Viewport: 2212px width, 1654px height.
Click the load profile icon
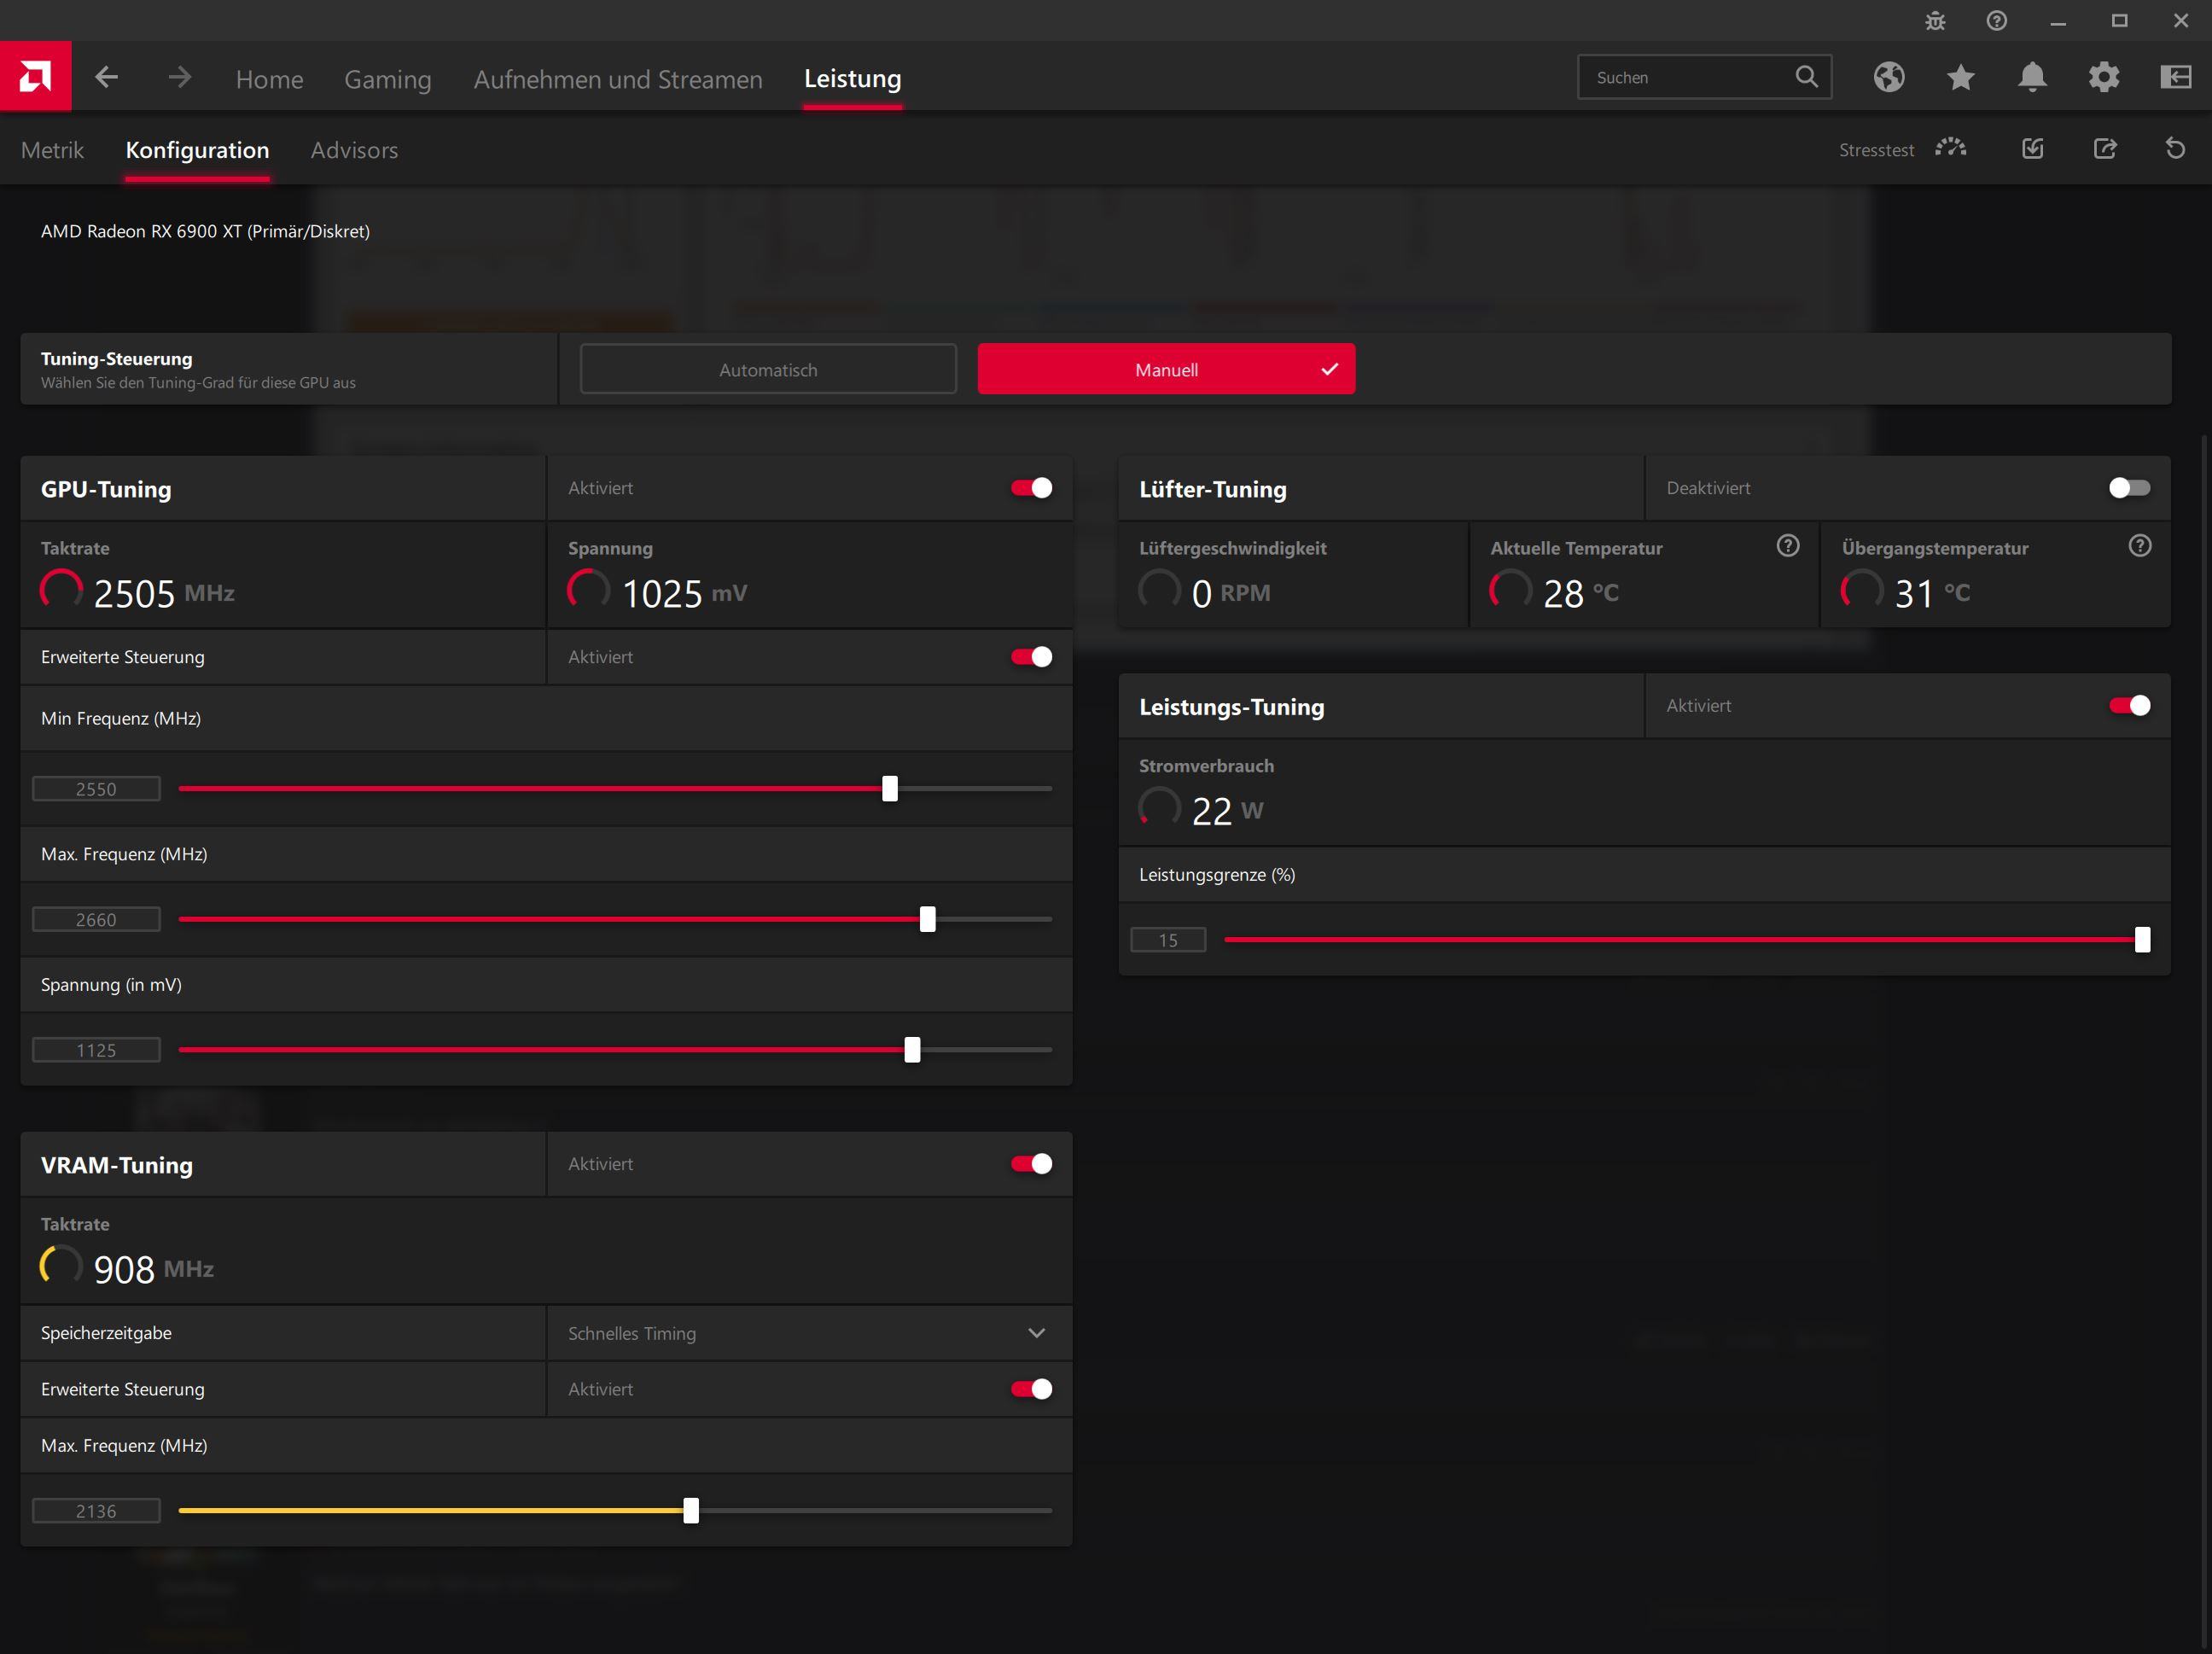(2033, 149)
